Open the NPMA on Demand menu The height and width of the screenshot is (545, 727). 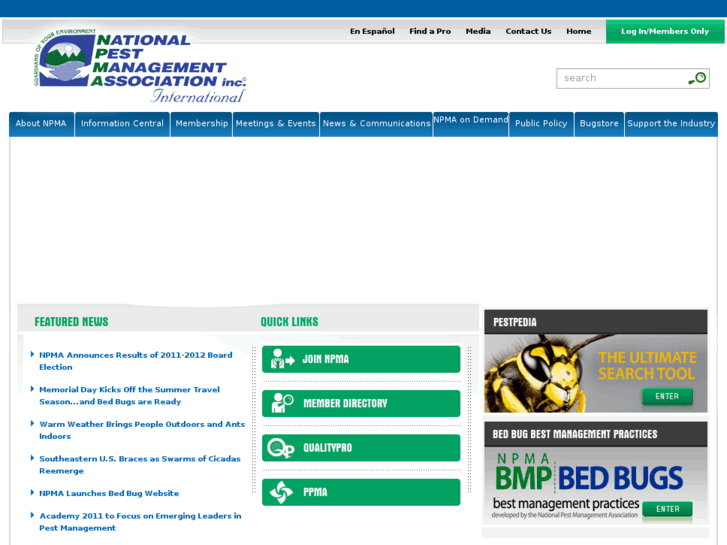(x=471, y=124)
